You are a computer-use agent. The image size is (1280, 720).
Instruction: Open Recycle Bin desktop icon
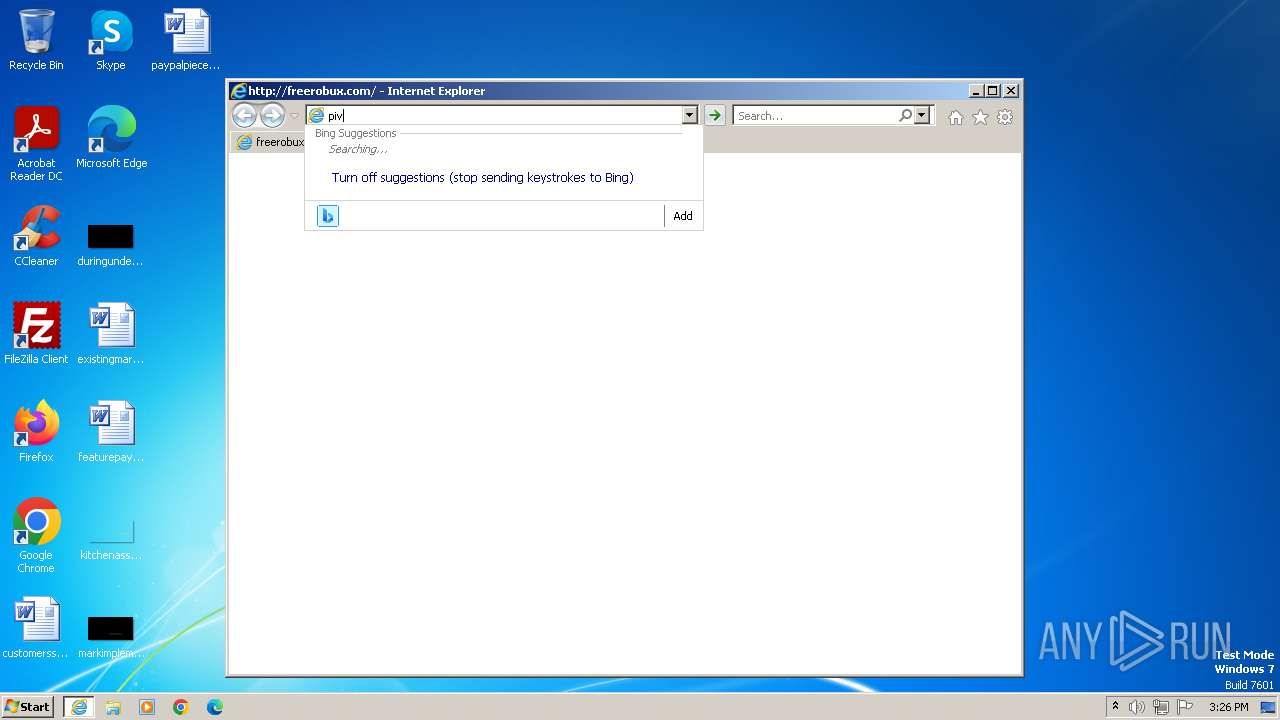(x=36, y=40)
